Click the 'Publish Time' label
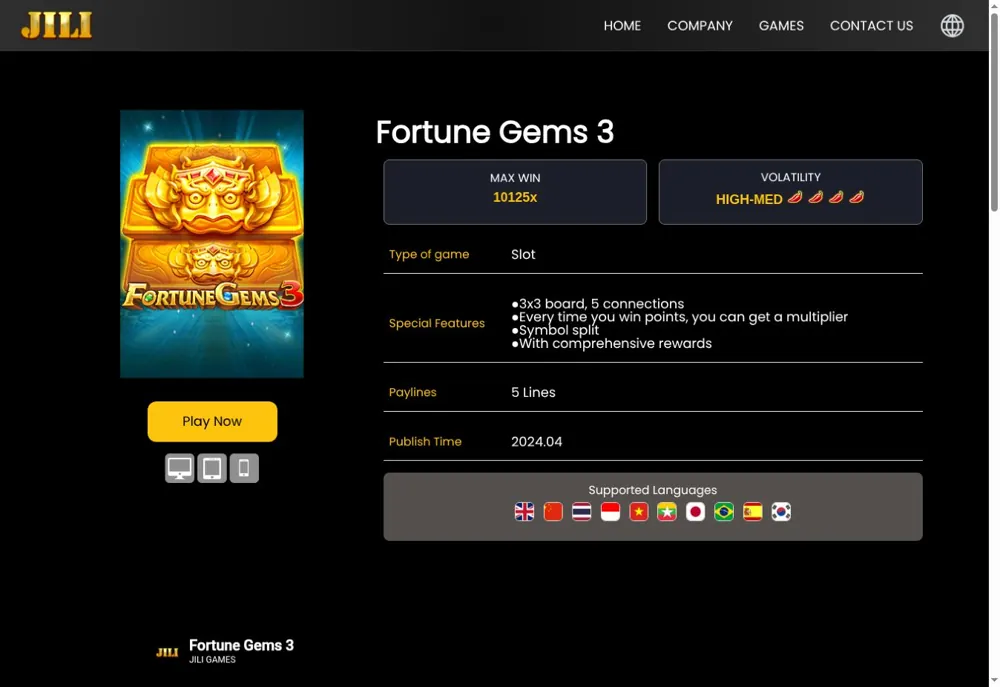Screen dimensions: 1000x687 [425, 441]
